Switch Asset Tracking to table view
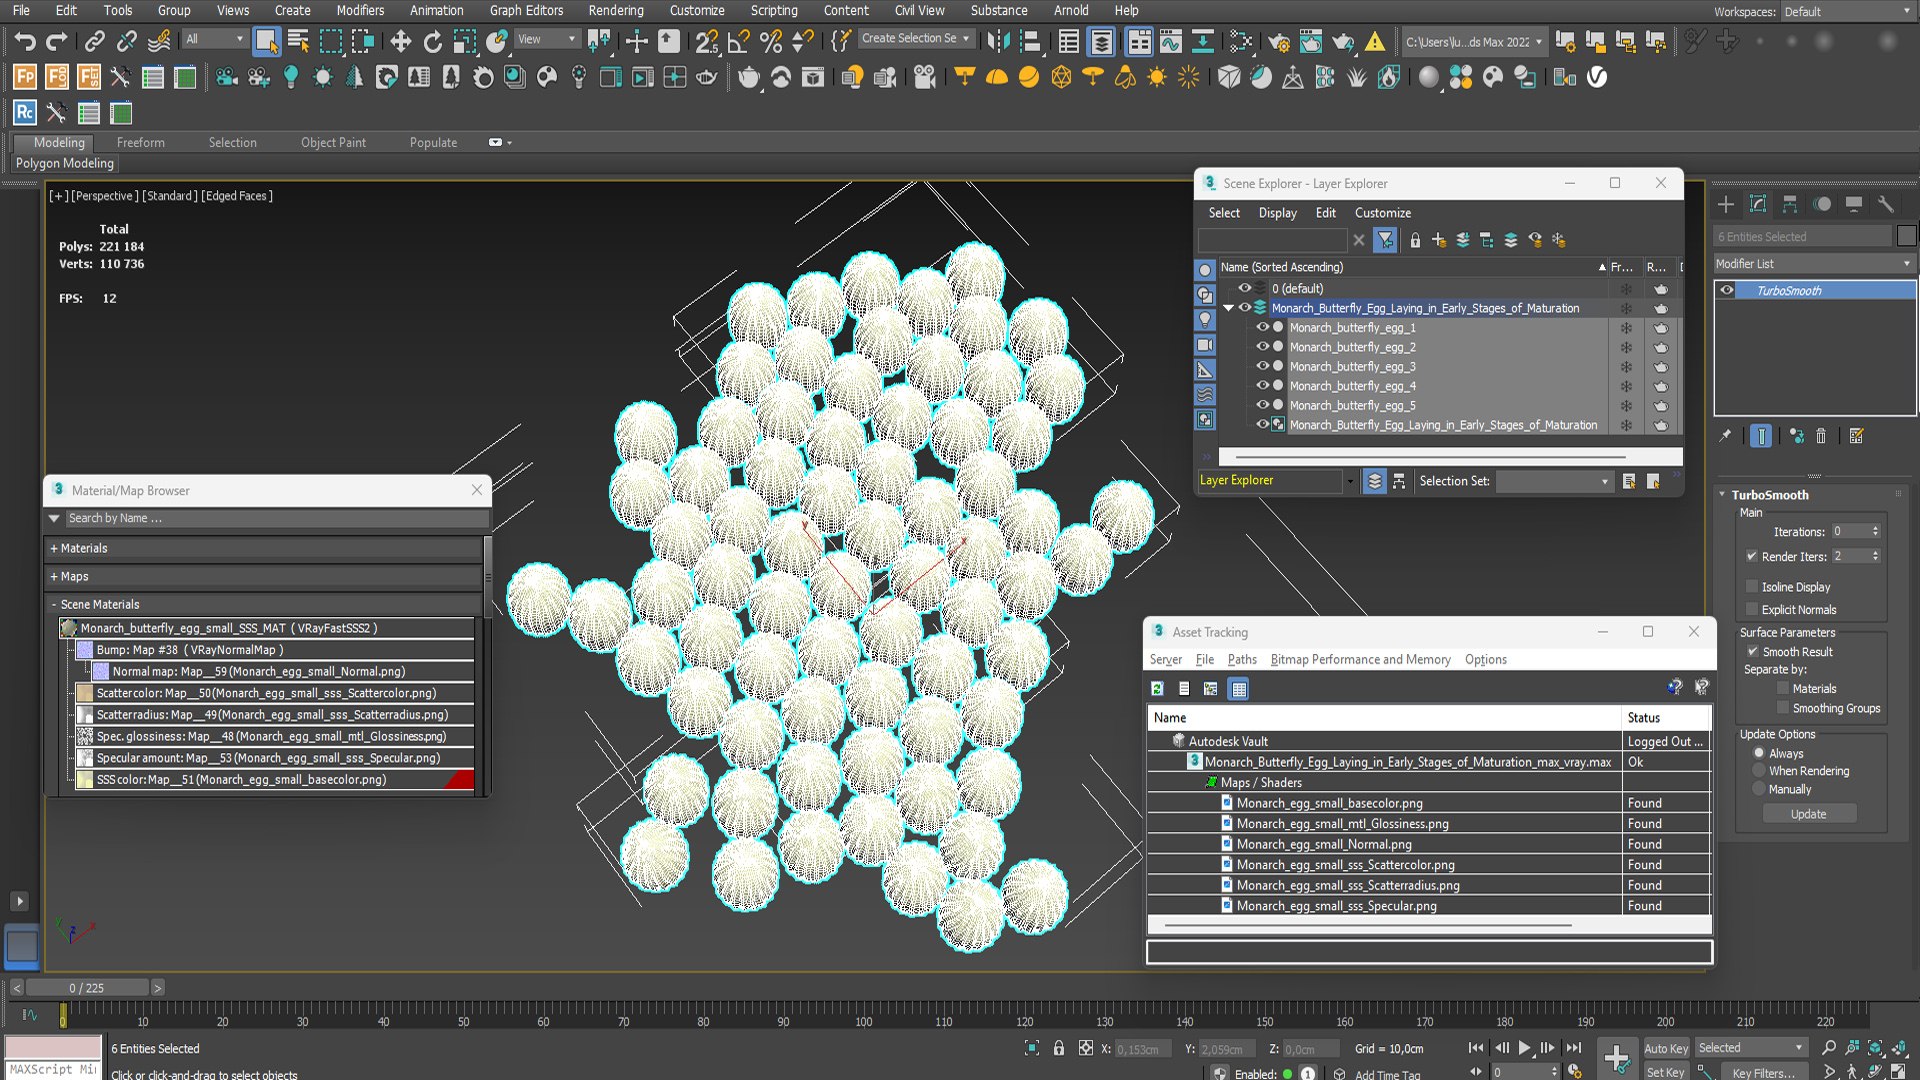The width and height of the screenshot is (1920, 1080). (1239, 689)
